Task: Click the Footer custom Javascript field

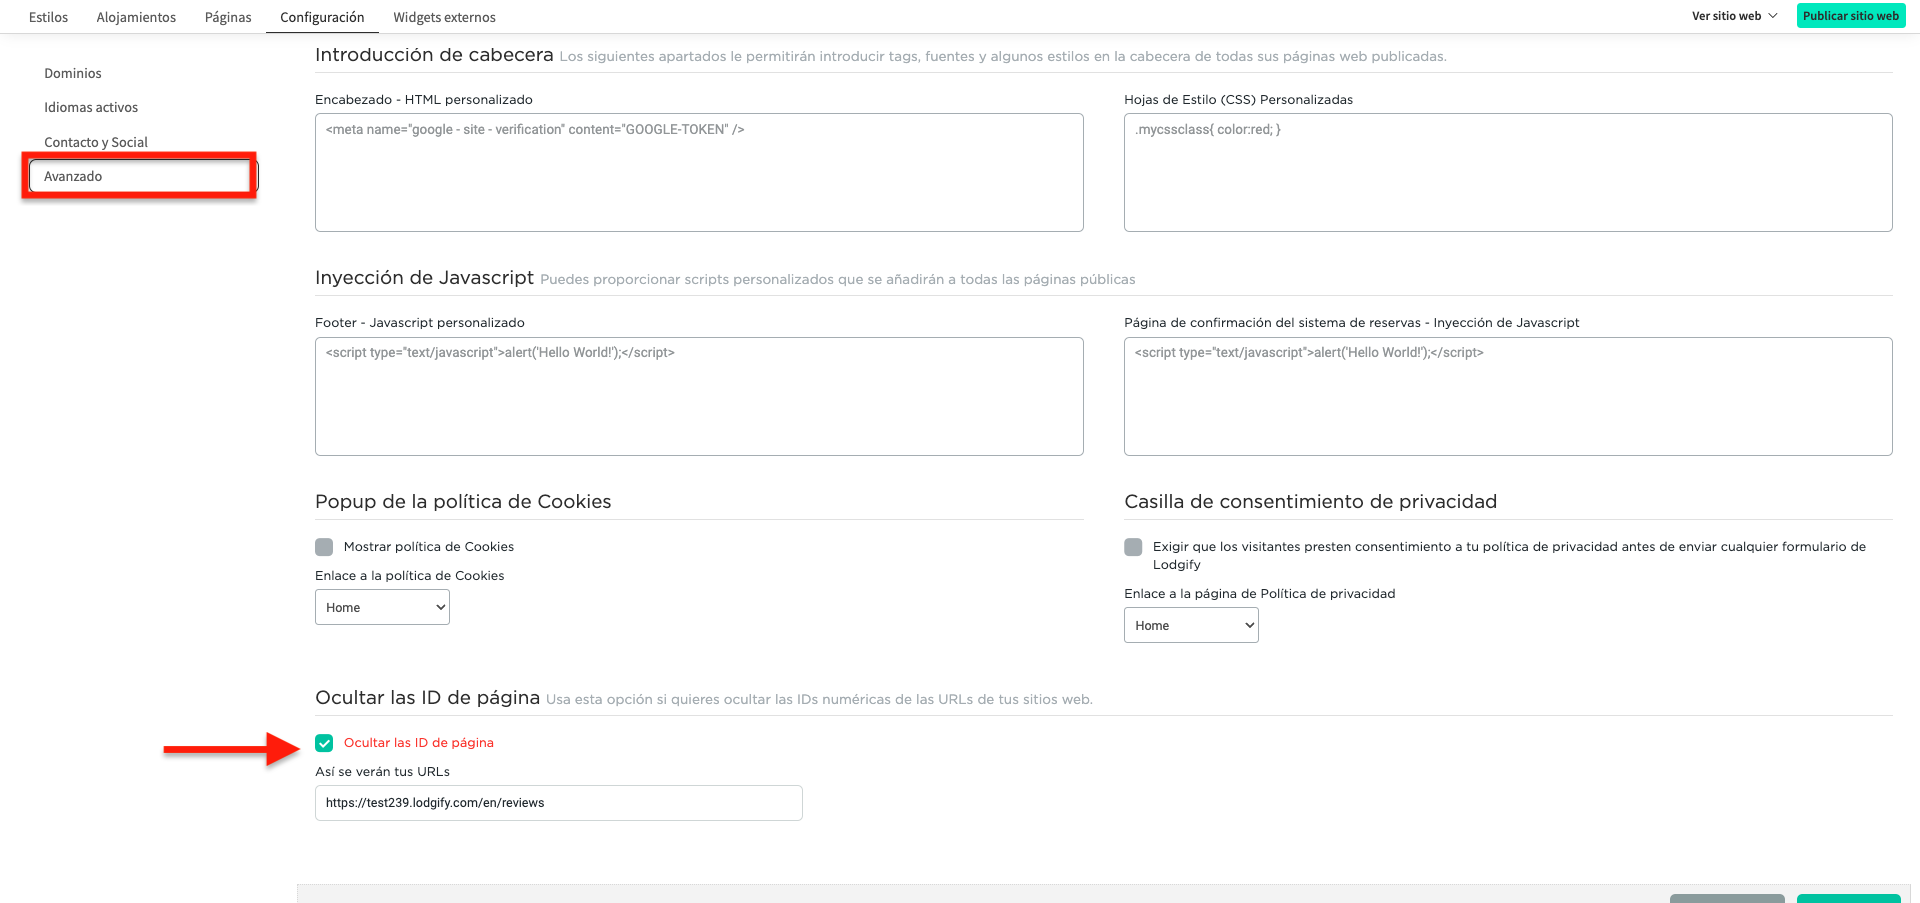Action: (699, 396)
